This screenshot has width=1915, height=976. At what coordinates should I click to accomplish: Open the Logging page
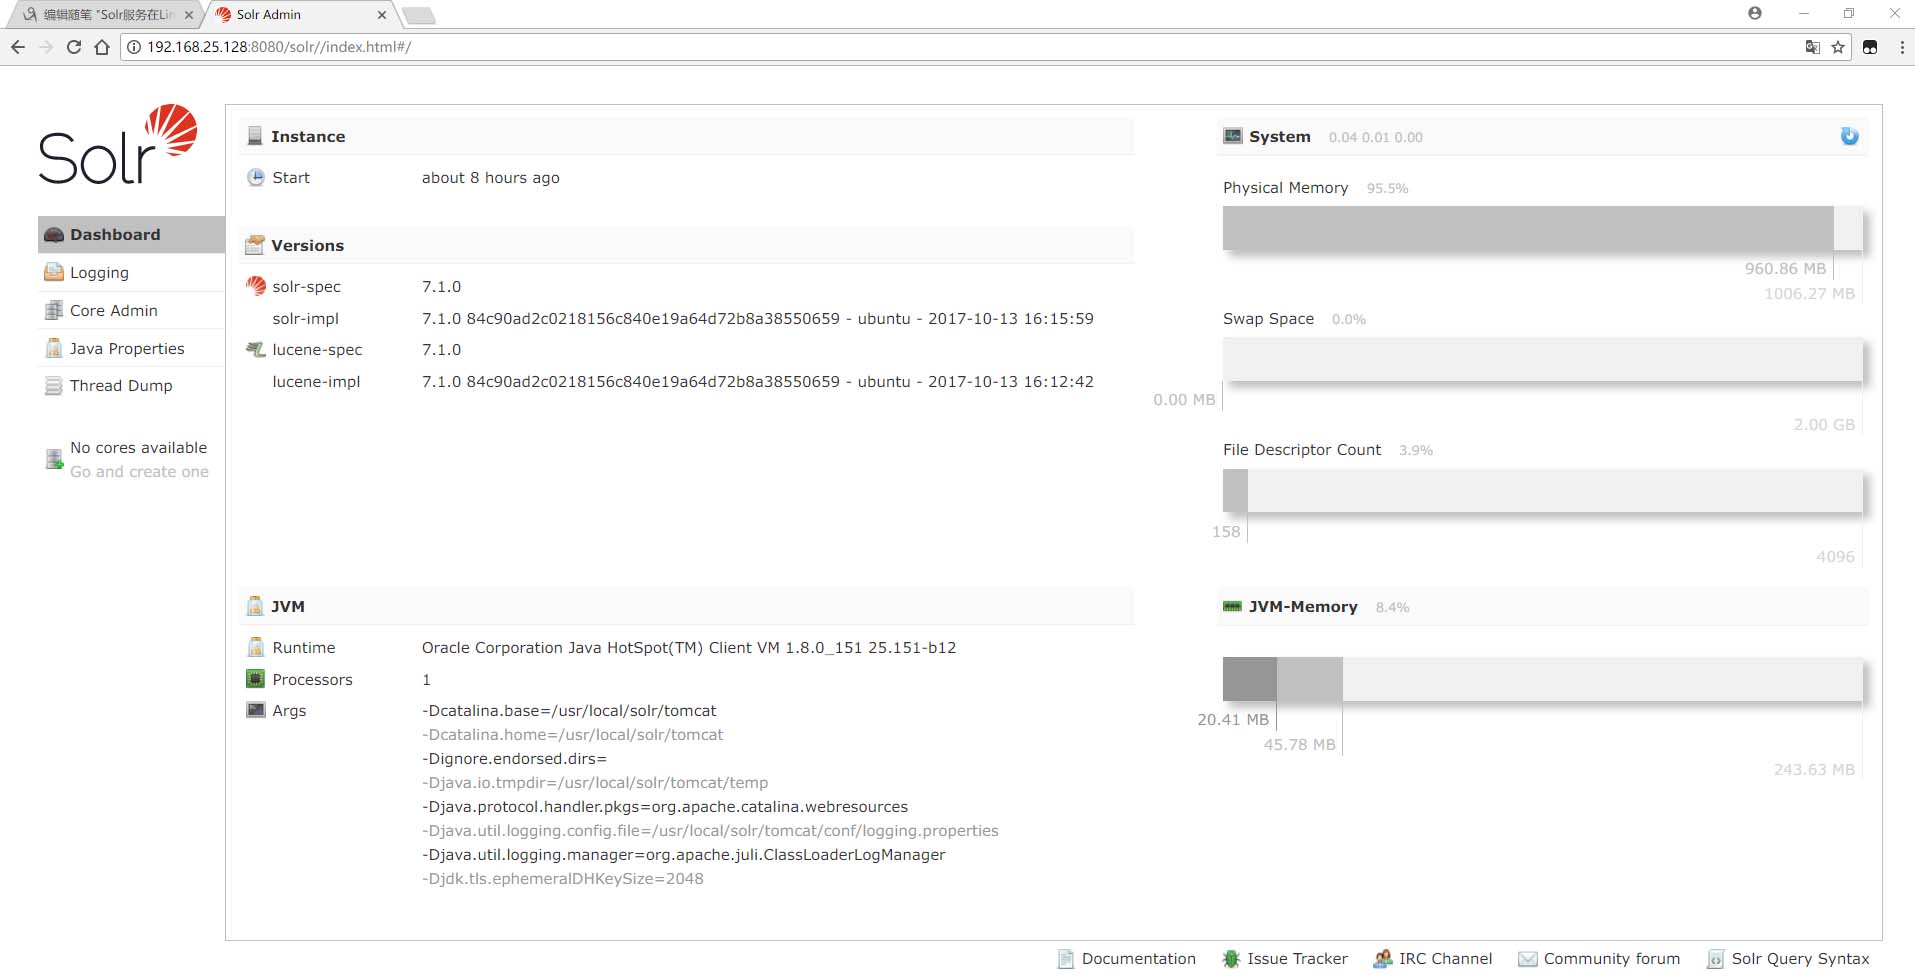pyautogui.click(x=131, y=273)
